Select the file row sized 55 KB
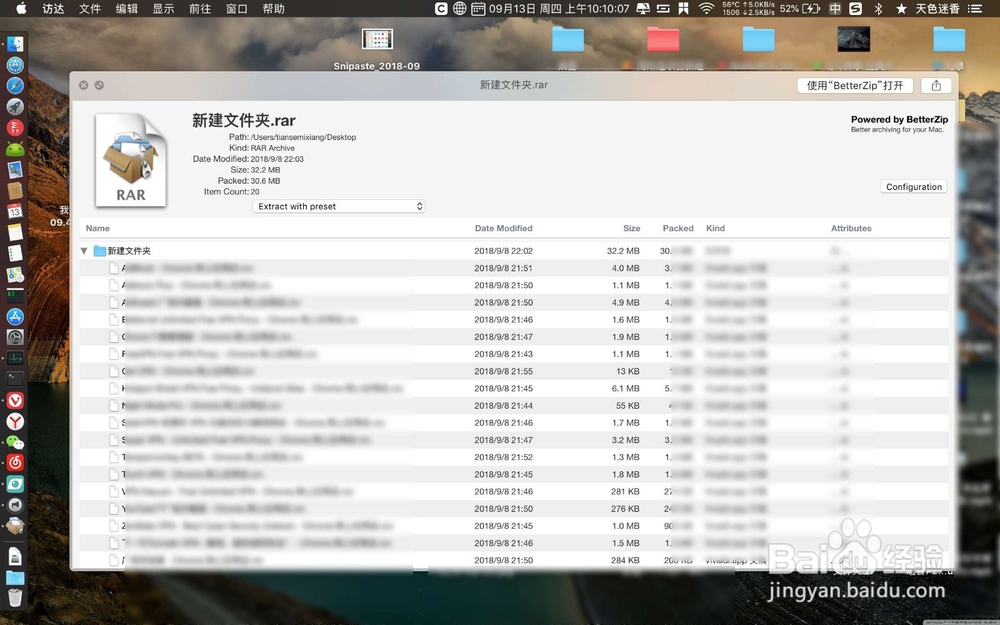 (x=514, y=406)
